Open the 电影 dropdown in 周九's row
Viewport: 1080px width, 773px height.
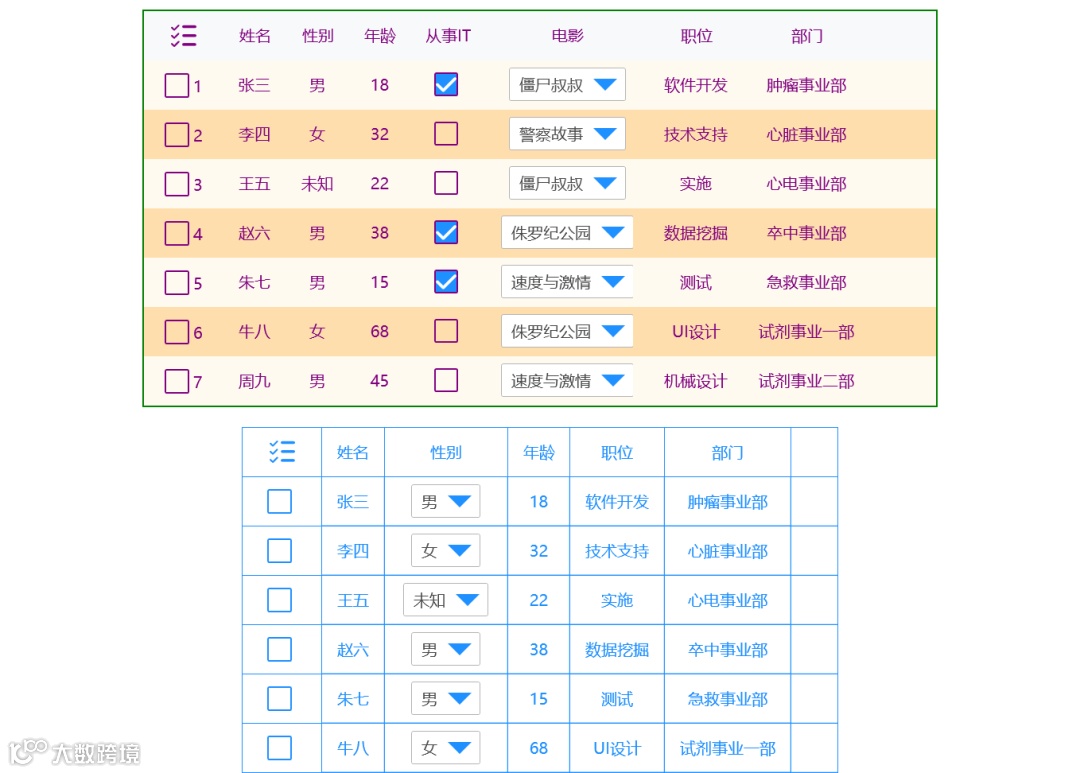567,380
